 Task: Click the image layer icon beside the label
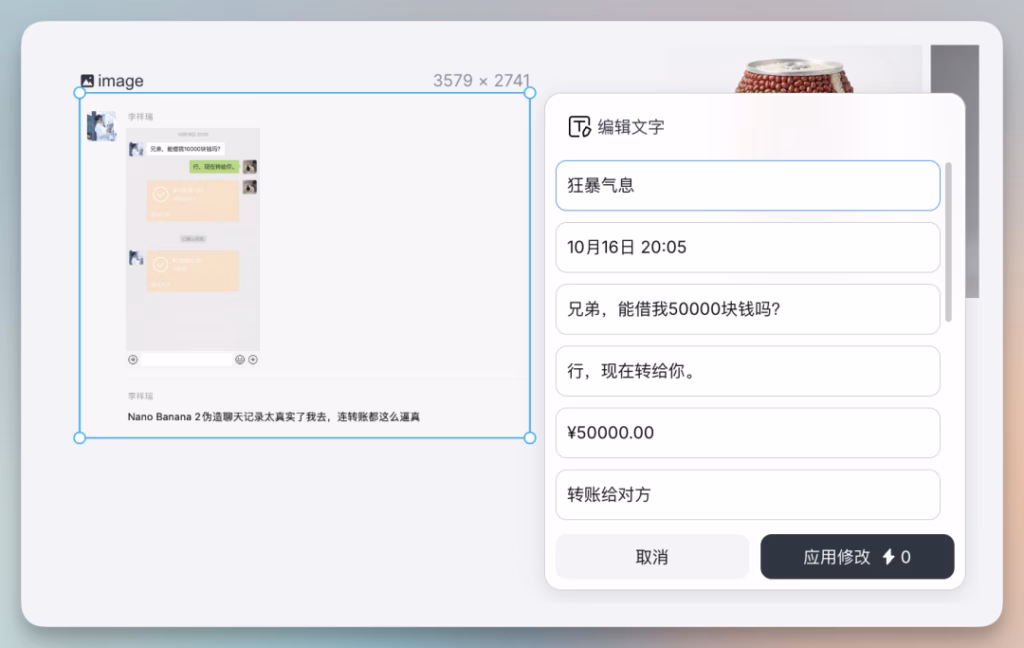87,81
